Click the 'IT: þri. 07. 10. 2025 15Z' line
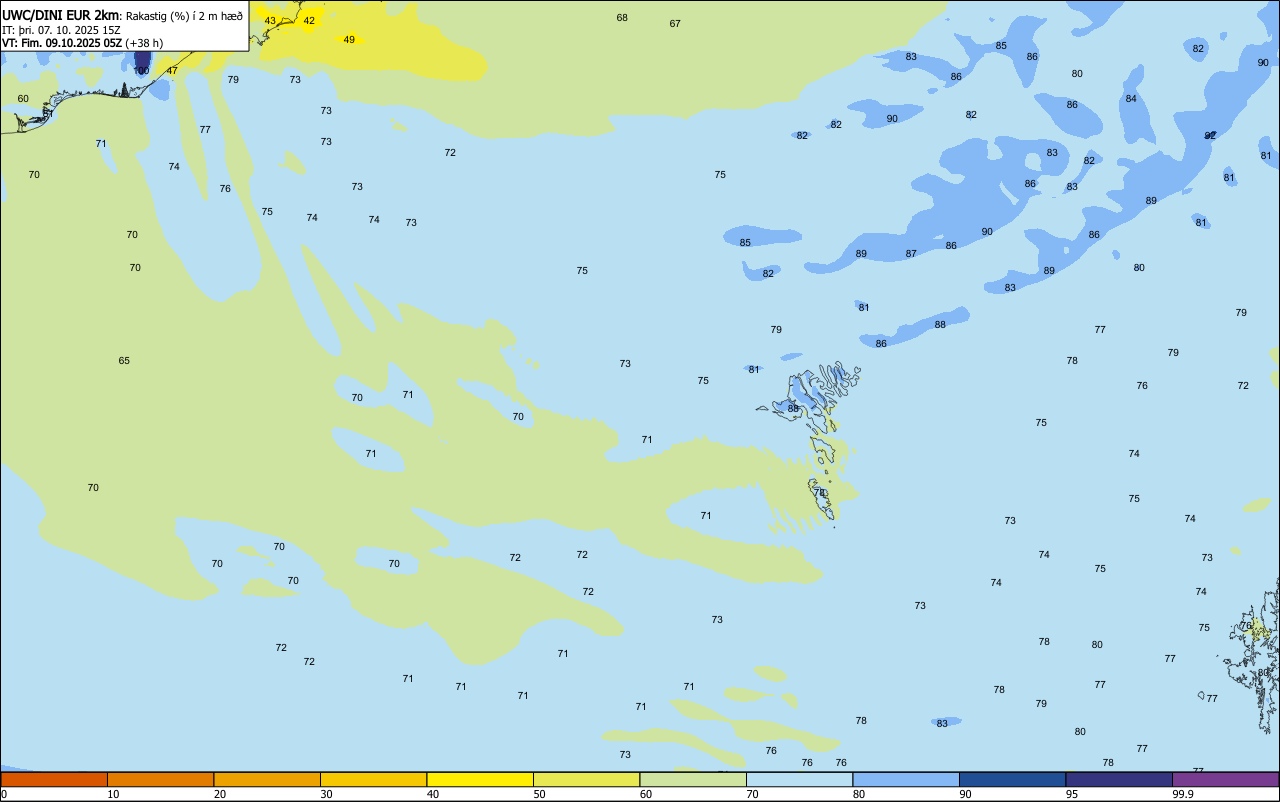The width and height of the screenshot is (1280, 802). point(62,30)
